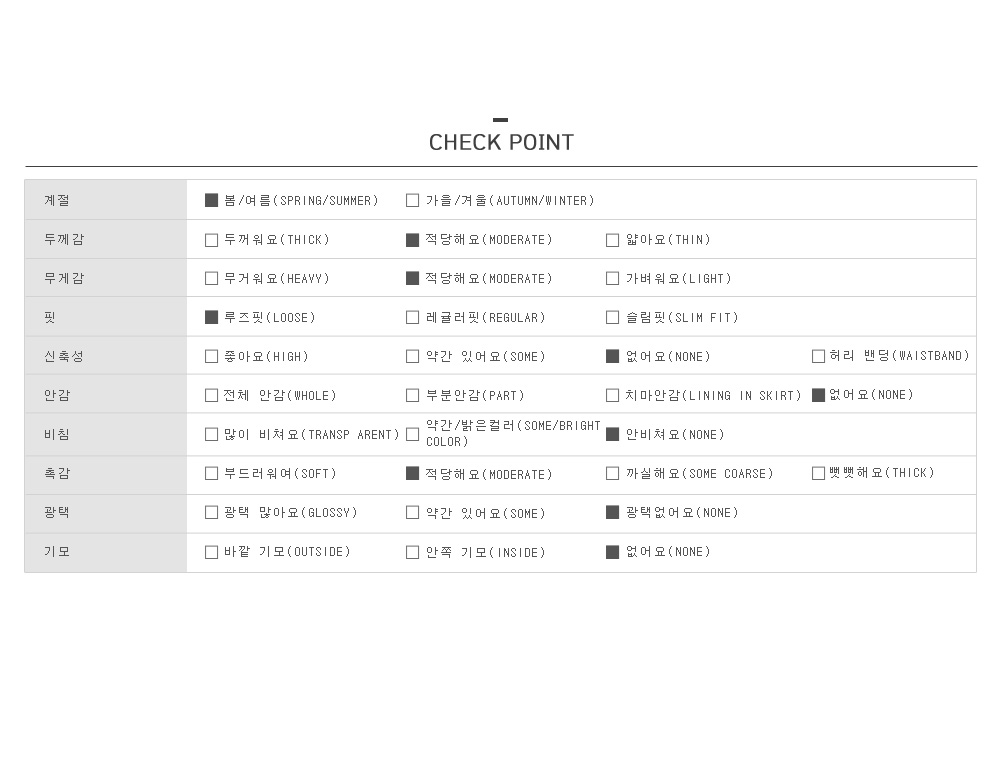1000x776 pixels.
Task: Check the Slim Fit checkbox
Action: [612, 318]
